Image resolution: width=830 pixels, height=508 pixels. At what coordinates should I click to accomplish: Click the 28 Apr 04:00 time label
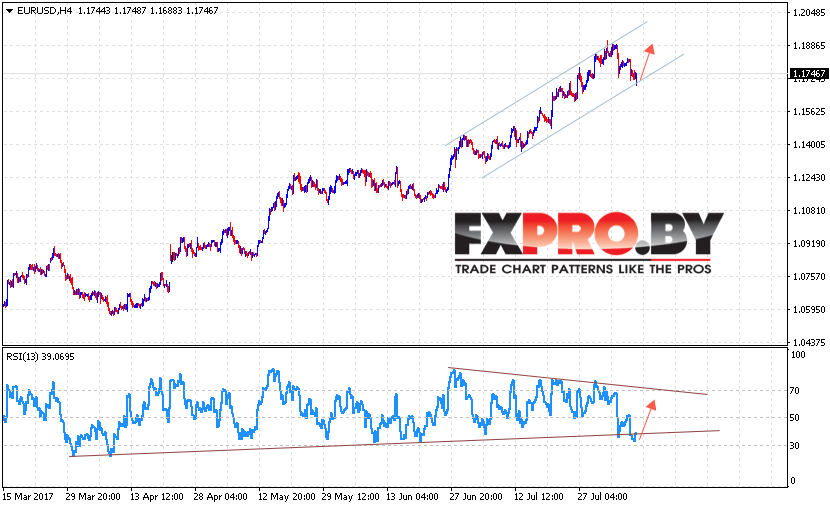coord(220,497)
